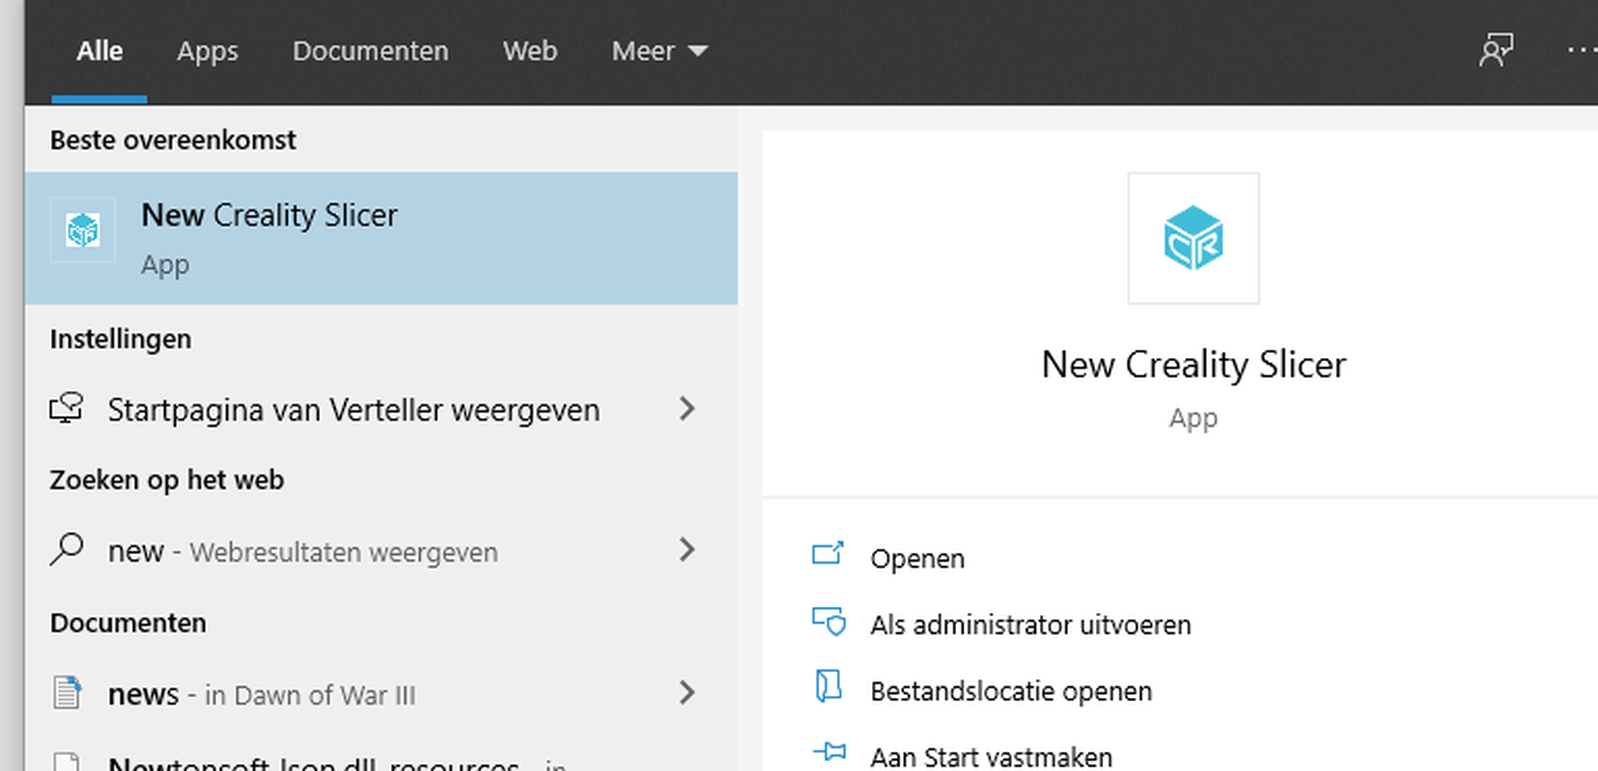Click the pin icon beside Aan Start vastmaken
The height and width of the screenshot is (771, 1598).
click(829, 753)
